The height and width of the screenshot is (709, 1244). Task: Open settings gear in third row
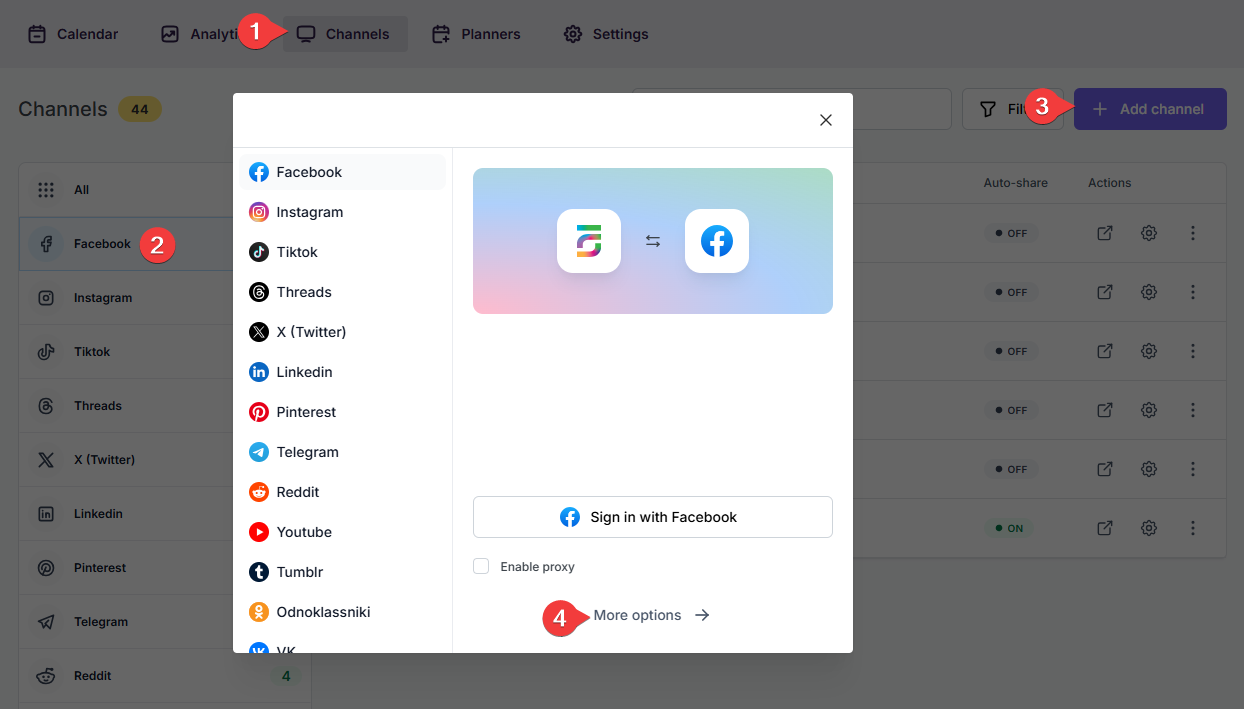point(1149,351)
